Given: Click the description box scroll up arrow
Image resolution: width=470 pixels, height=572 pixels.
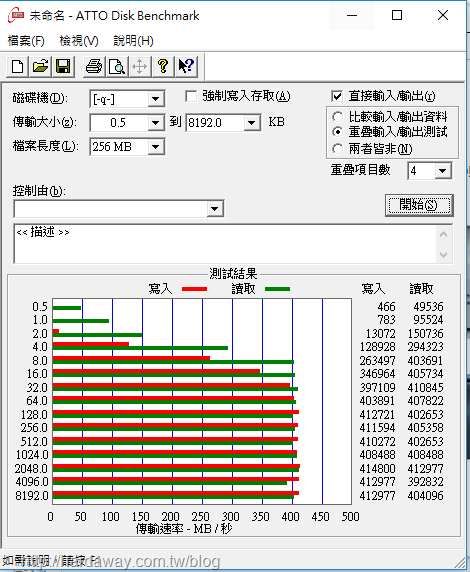Looking at the screenshot, I should click(x=443, y=234).
